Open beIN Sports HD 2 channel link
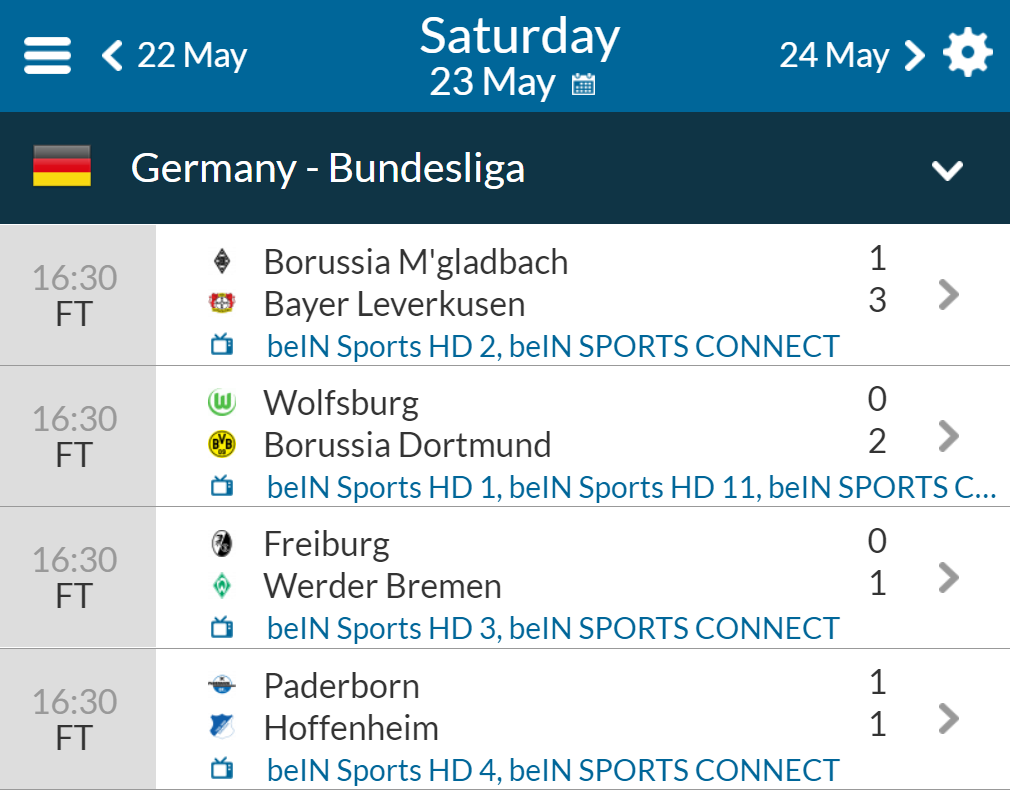1010x790 pixels. (383, 347)
